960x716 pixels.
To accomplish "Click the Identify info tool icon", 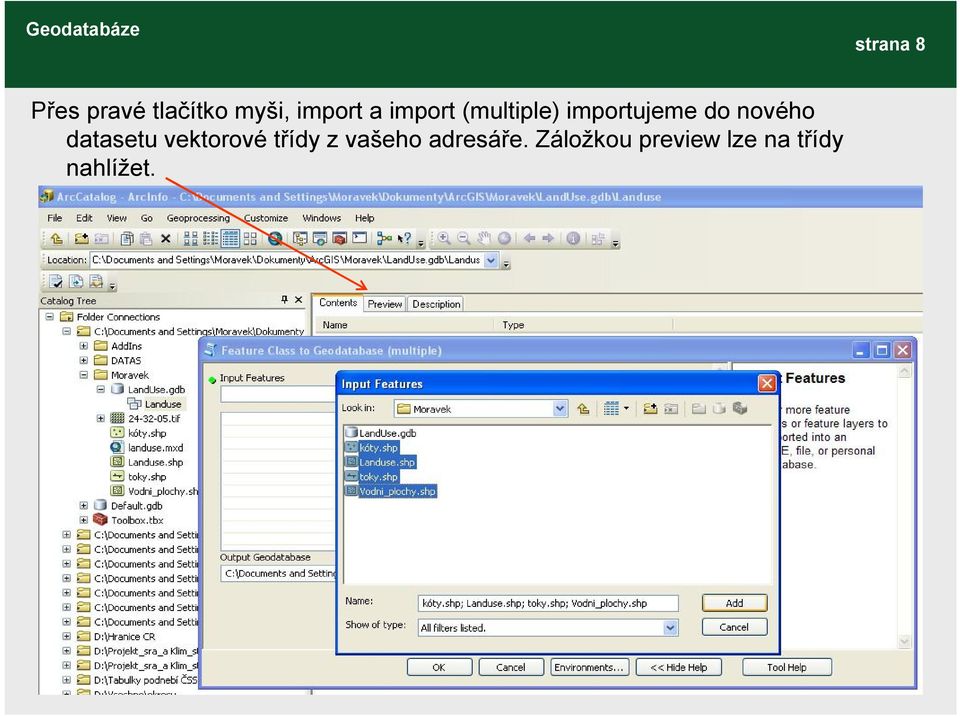I will [x=573, y=239].
